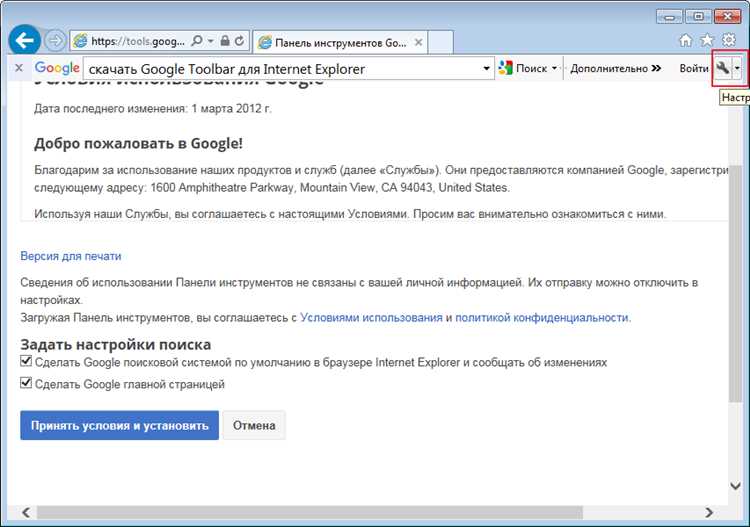This screenshot has height=527, width=750.
Task: Click 'Дата последнего изменения: 1 марта 2012 г.' text
Action: coord(153,109)
